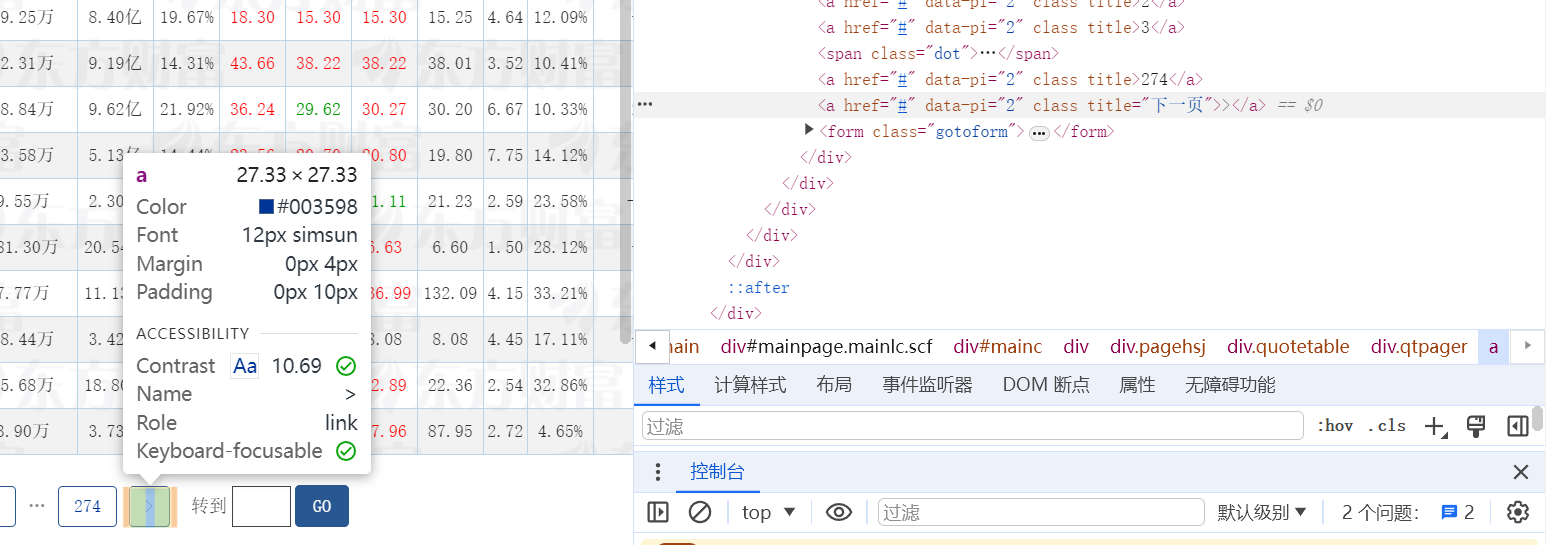Open the 2 issues message icon

coord(1457,512)
